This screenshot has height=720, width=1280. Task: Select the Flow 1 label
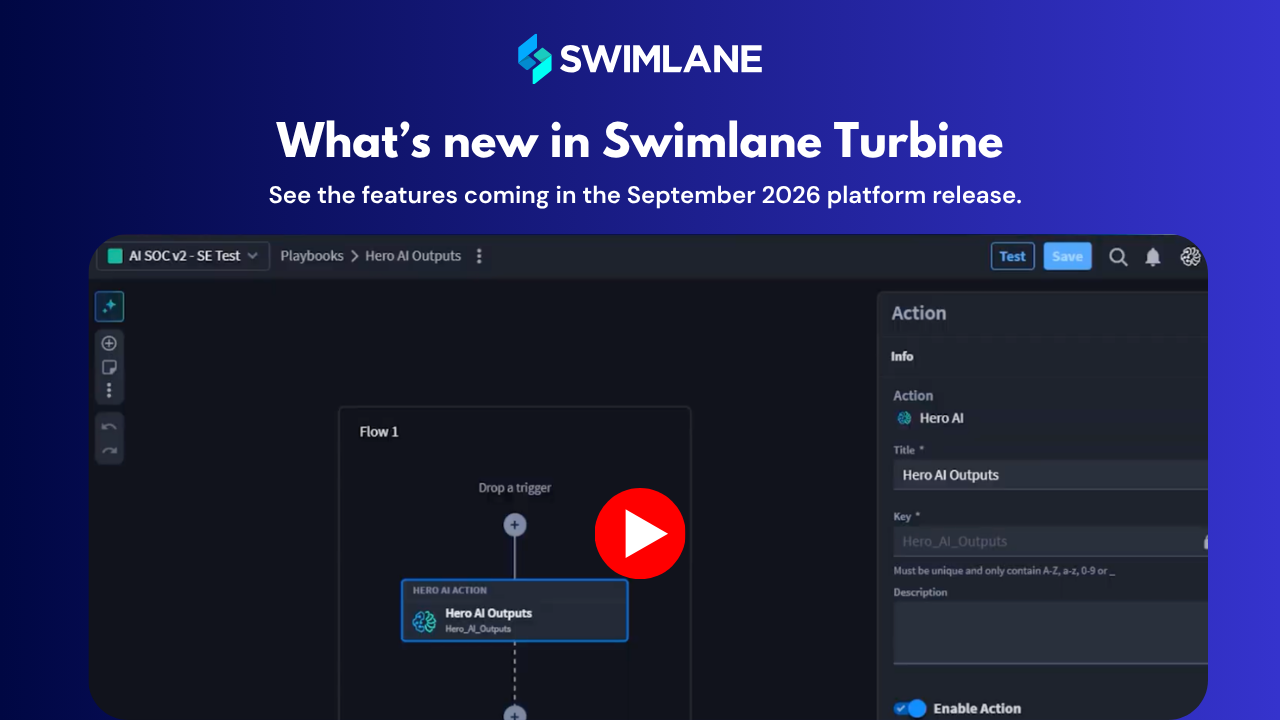tap(379, 432)
